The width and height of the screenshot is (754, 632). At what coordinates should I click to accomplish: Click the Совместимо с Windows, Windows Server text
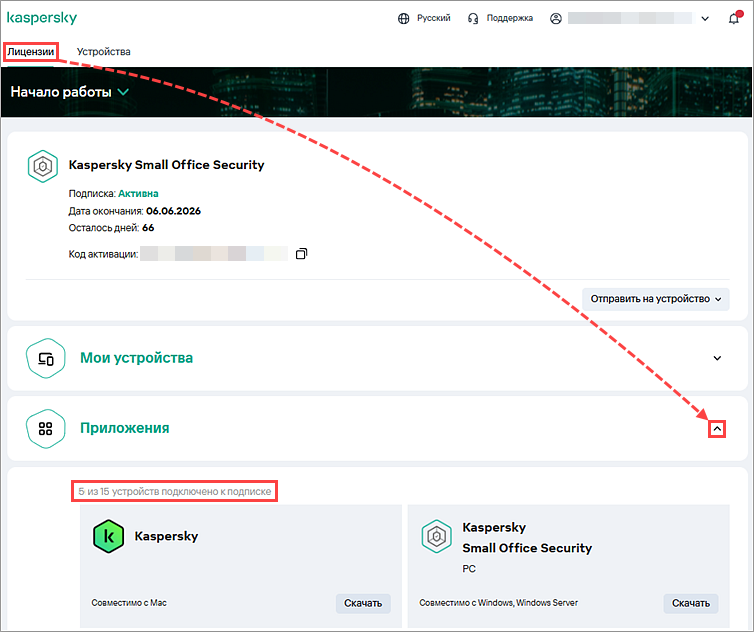pos(499,603)
